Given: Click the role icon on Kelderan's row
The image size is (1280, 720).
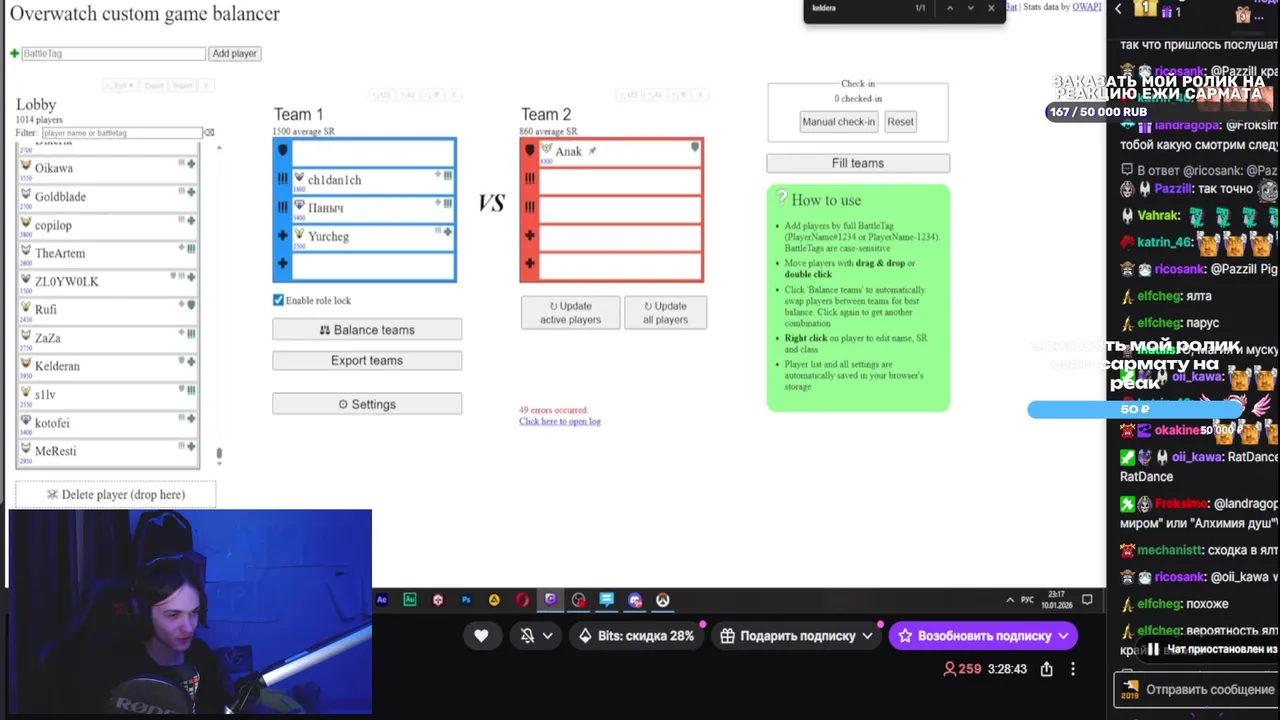Looking at the screenshot, I should coord(191,361).
